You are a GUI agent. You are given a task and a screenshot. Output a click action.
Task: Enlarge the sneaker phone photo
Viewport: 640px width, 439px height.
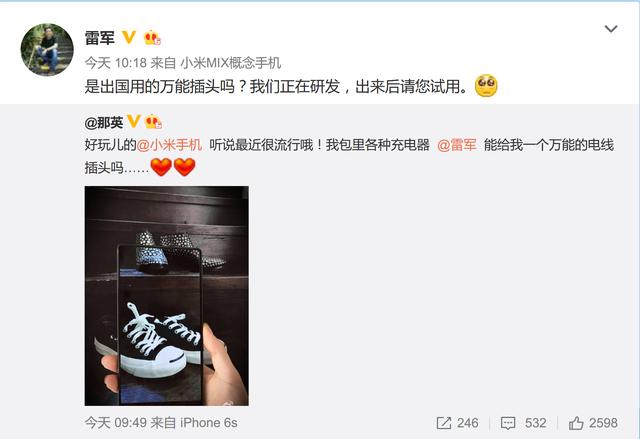tap(167, 296)
